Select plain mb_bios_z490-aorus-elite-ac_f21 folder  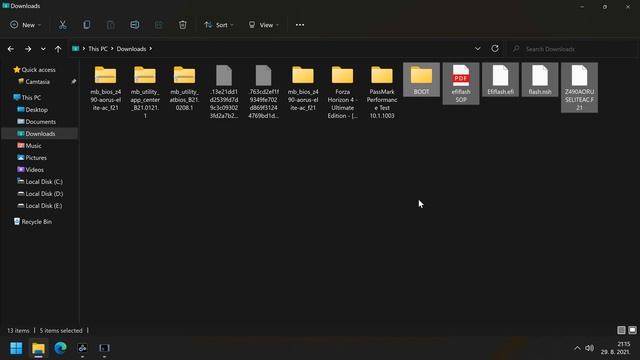point(303,88)
